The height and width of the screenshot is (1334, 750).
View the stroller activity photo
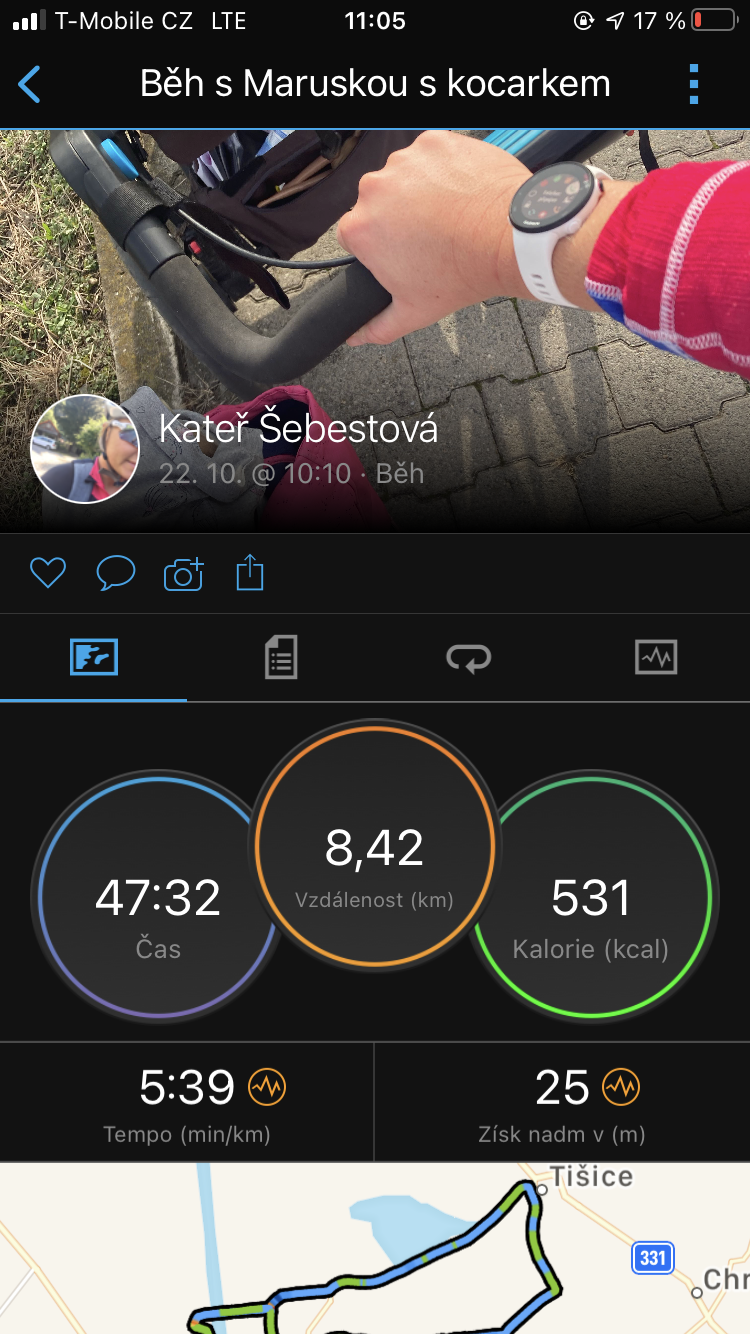tap(375, 331)
